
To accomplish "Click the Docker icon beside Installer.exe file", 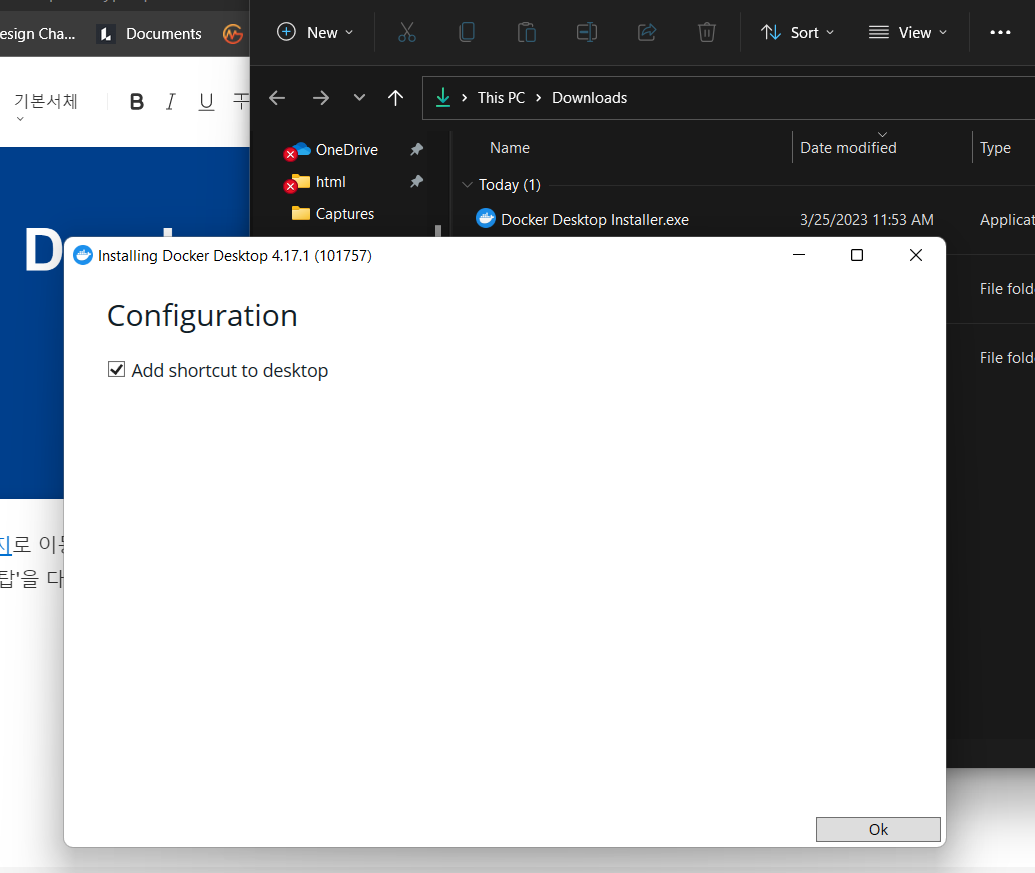I will coord(486,218).
